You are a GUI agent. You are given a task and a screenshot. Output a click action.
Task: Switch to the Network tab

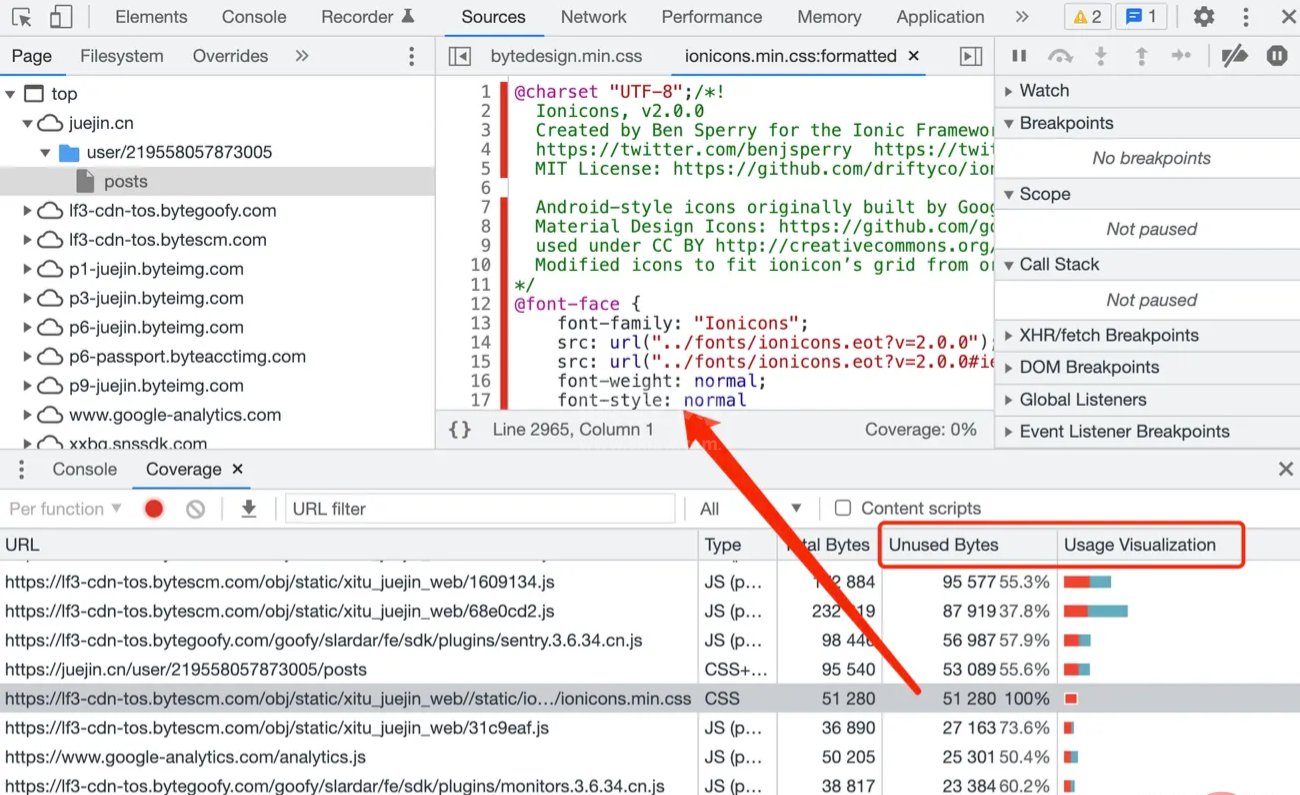point(594,17)
